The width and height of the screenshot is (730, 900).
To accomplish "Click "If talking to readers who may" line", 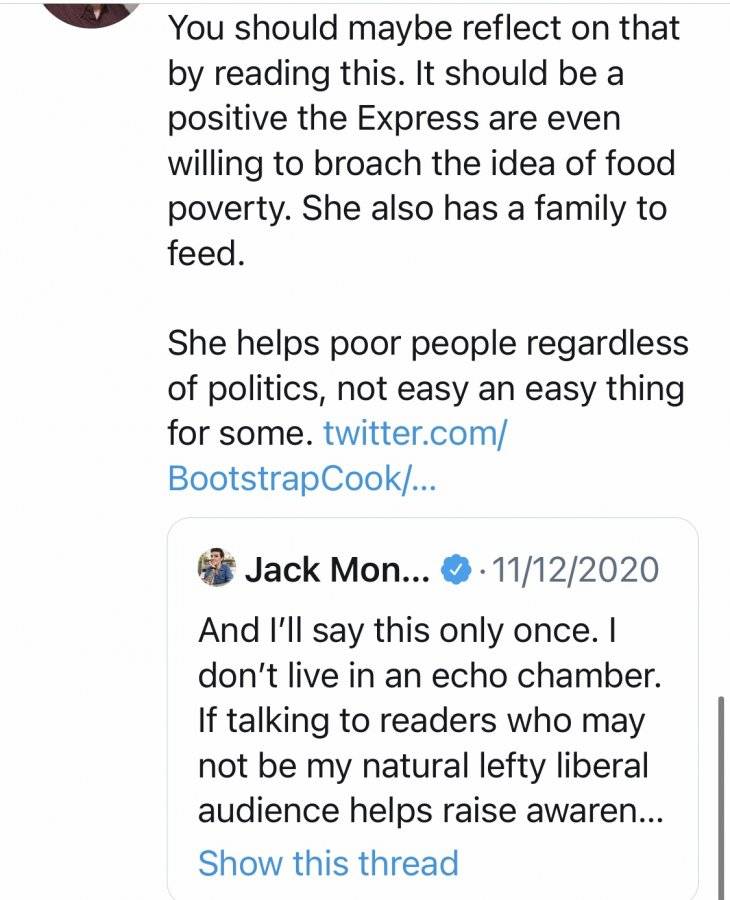I will tap(422, 721).
